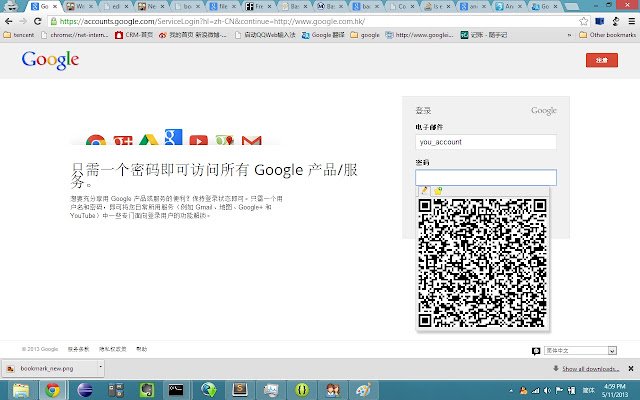This screenshot has width=640, height=400.
Task: Switch to the 'Is e' tab
Action: 436,7
